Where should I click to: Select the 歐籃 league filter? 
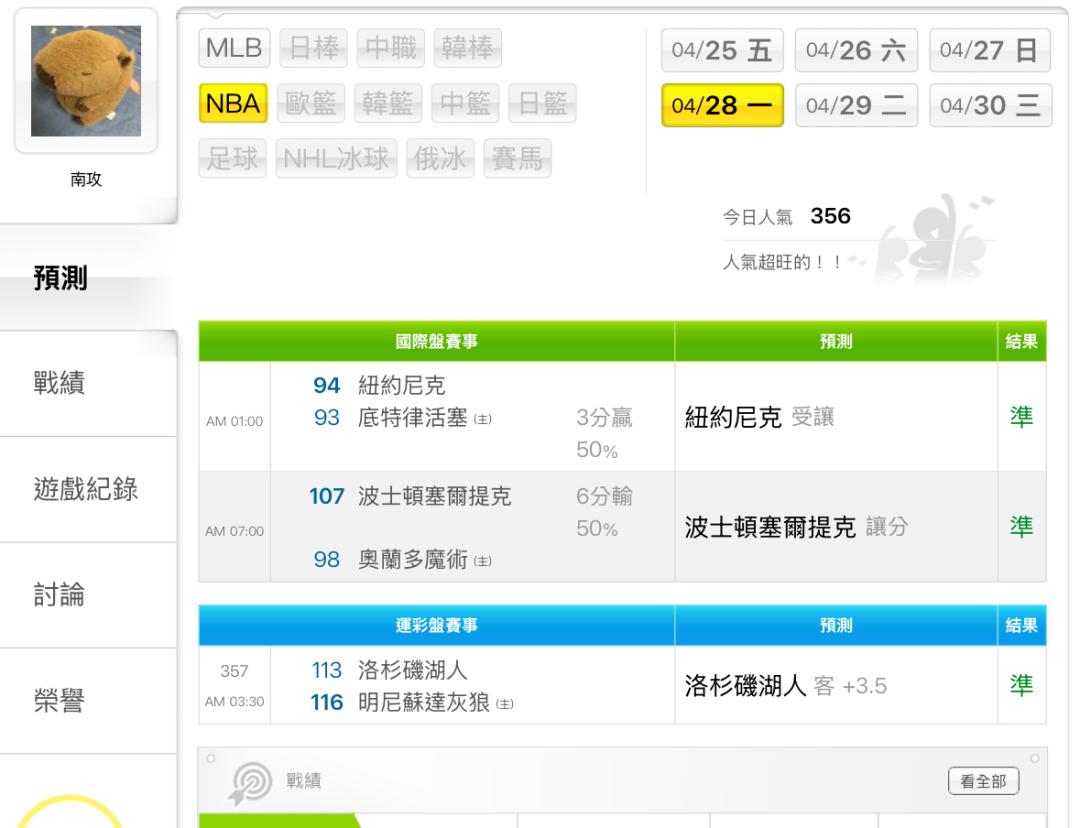311,103
